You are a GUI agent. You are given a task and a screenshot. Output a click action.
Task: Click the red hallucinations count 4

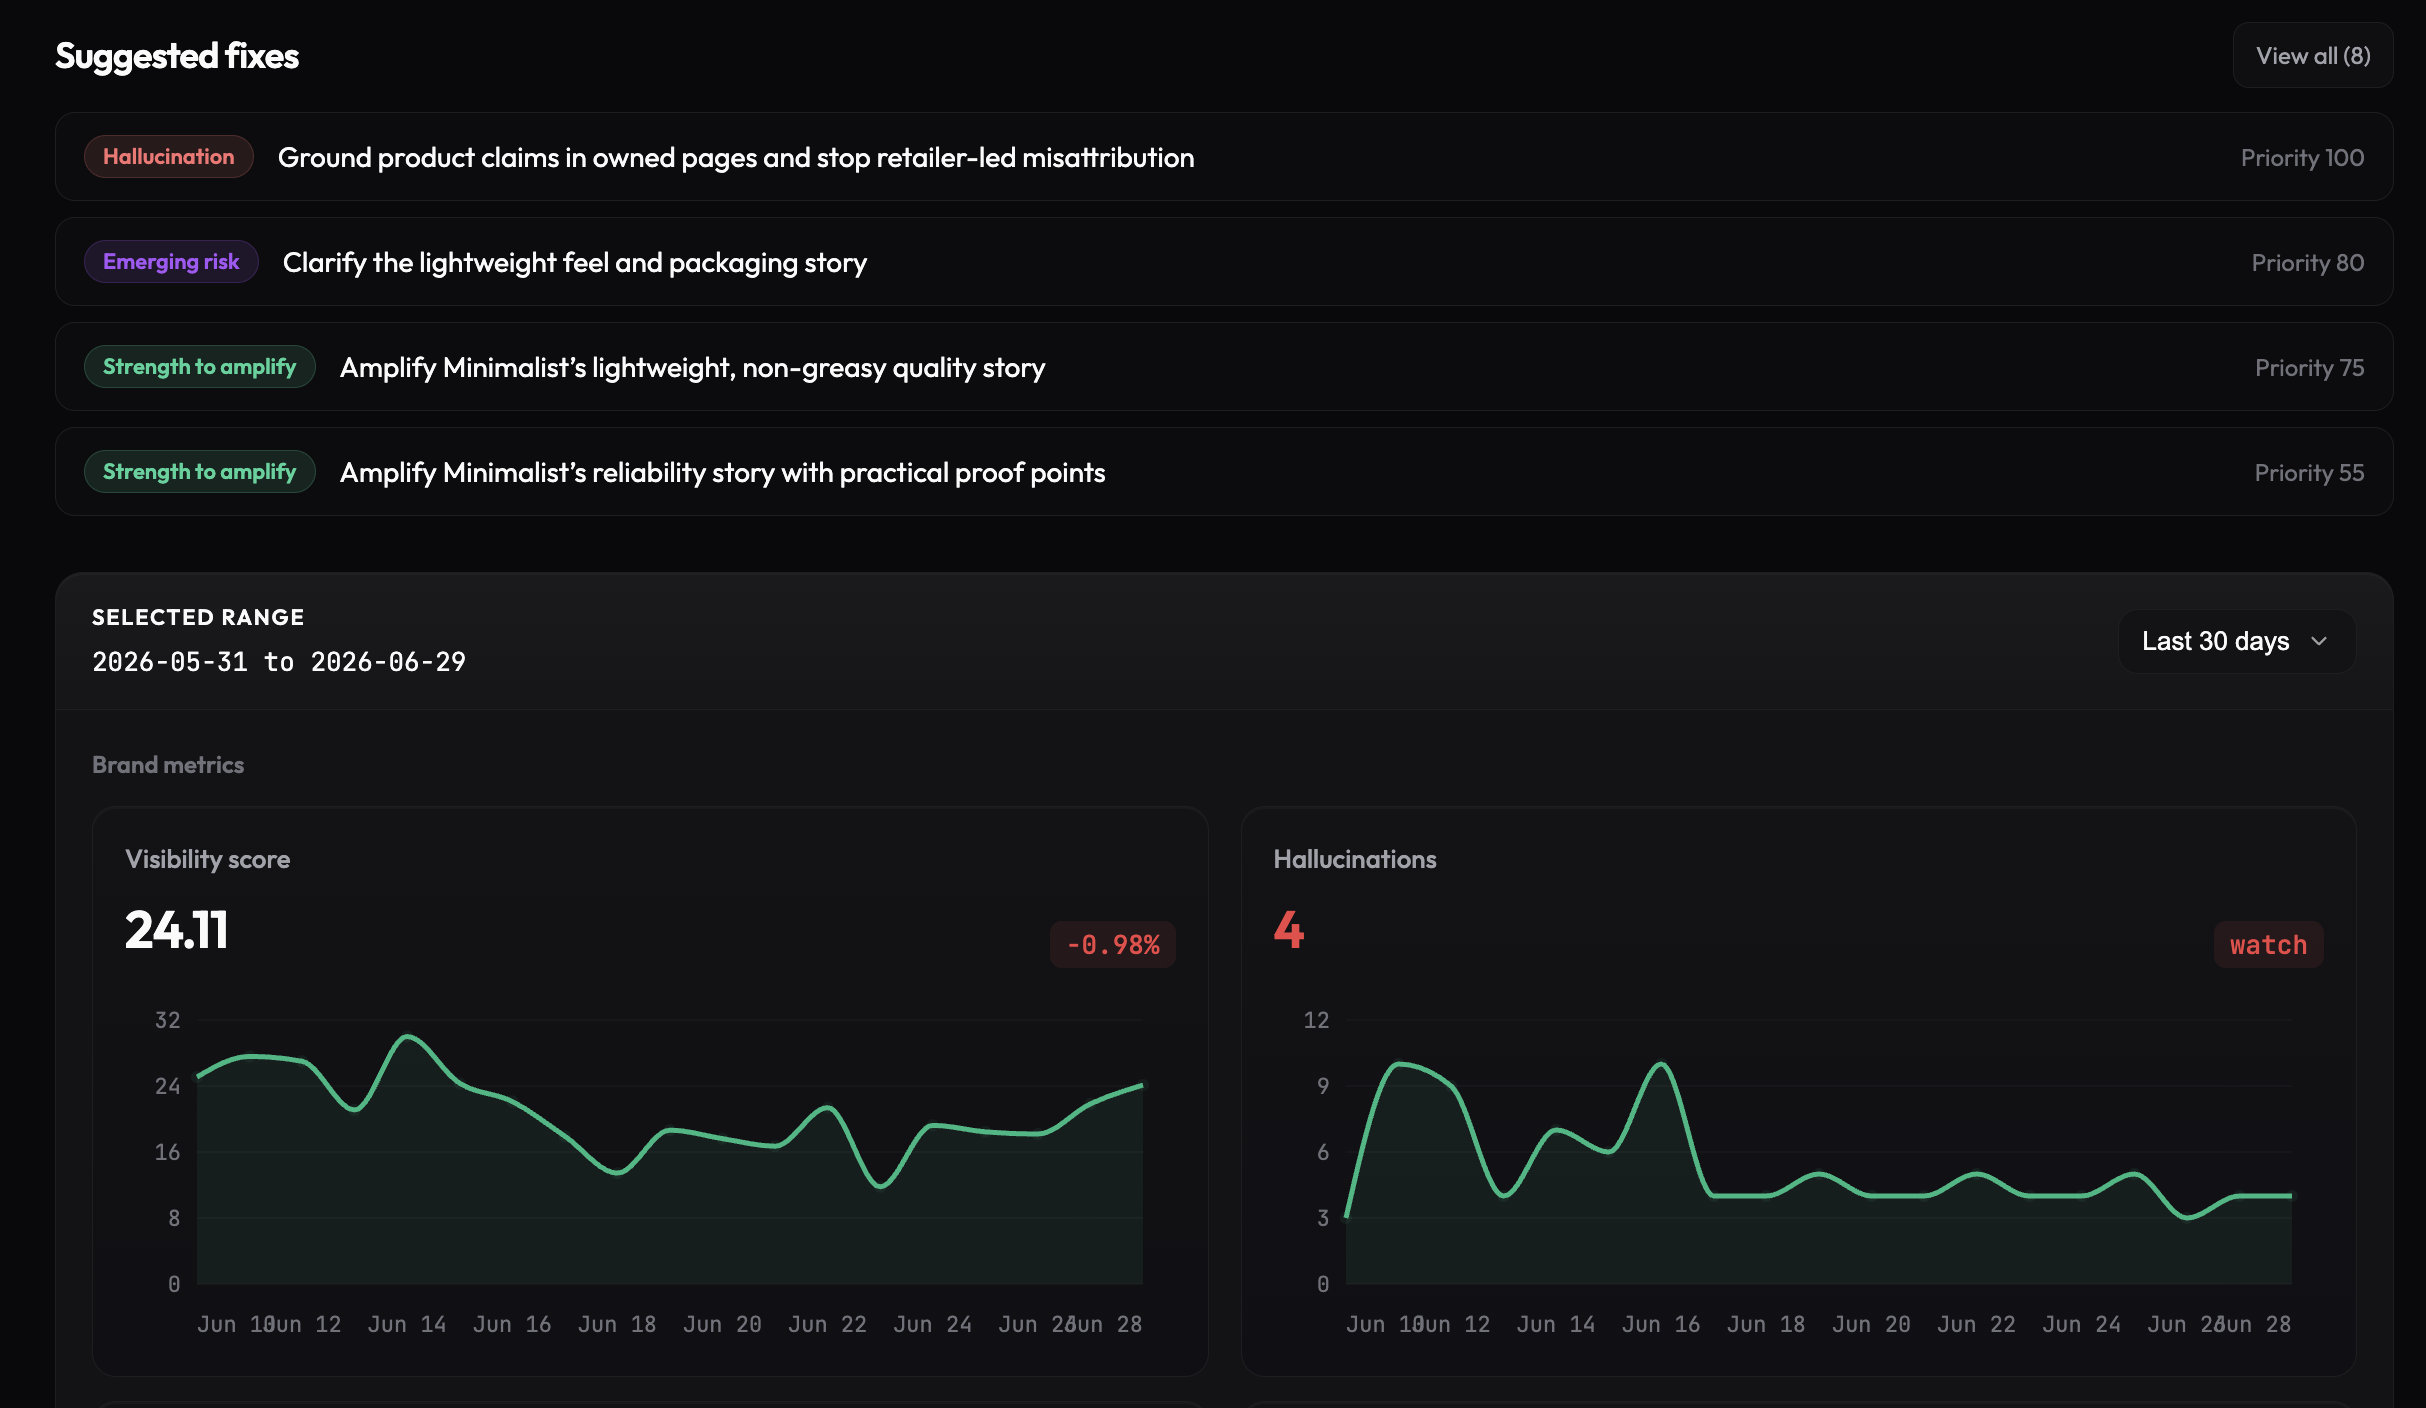click(x=1288, y=929)
